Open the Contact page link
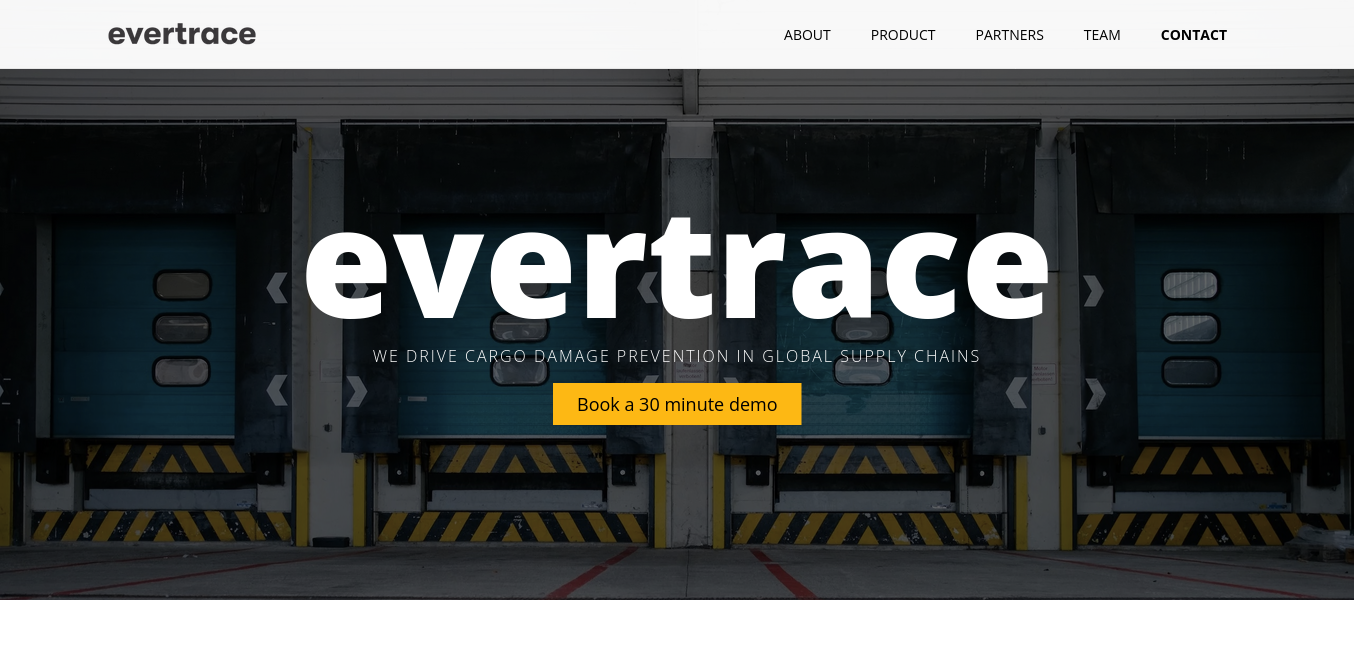 tap(1194, 35)
